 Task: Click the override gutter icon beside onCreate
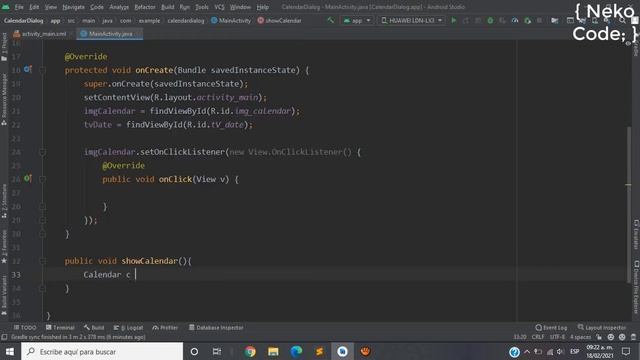coord(27,69)
